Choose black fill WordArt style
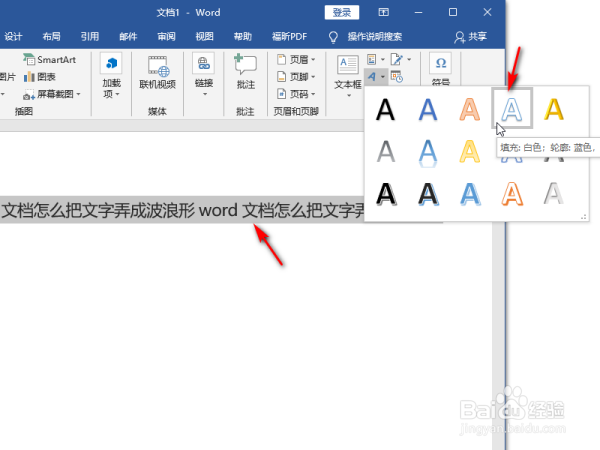The width and height of the screenshot is (600, 450). [x=385, y=109]
